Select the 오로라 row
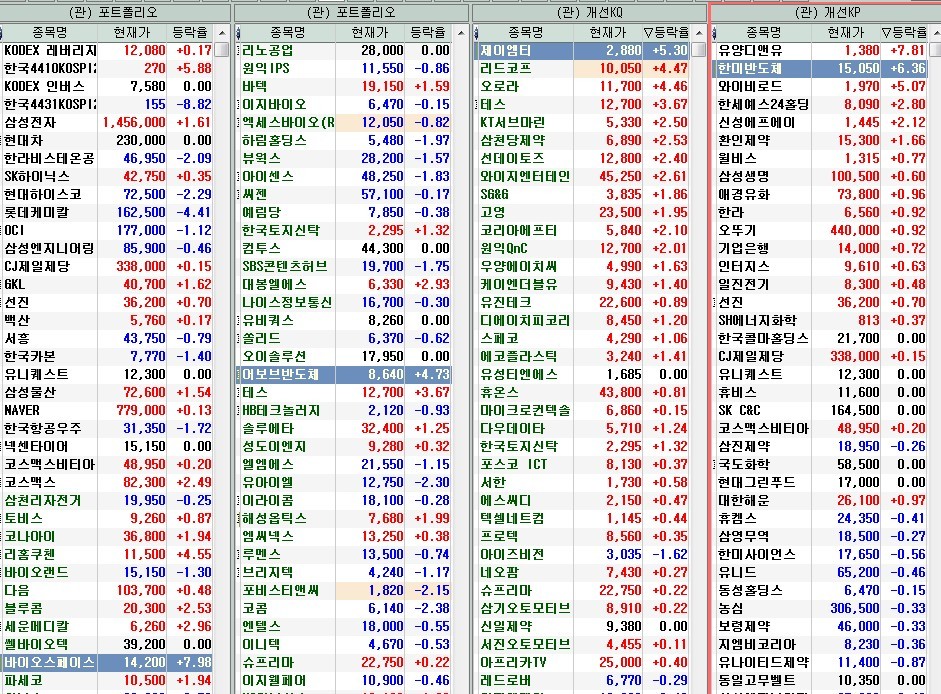Viewport: 941px width, 694px height. pyautogui.click(x=583, y=86)
